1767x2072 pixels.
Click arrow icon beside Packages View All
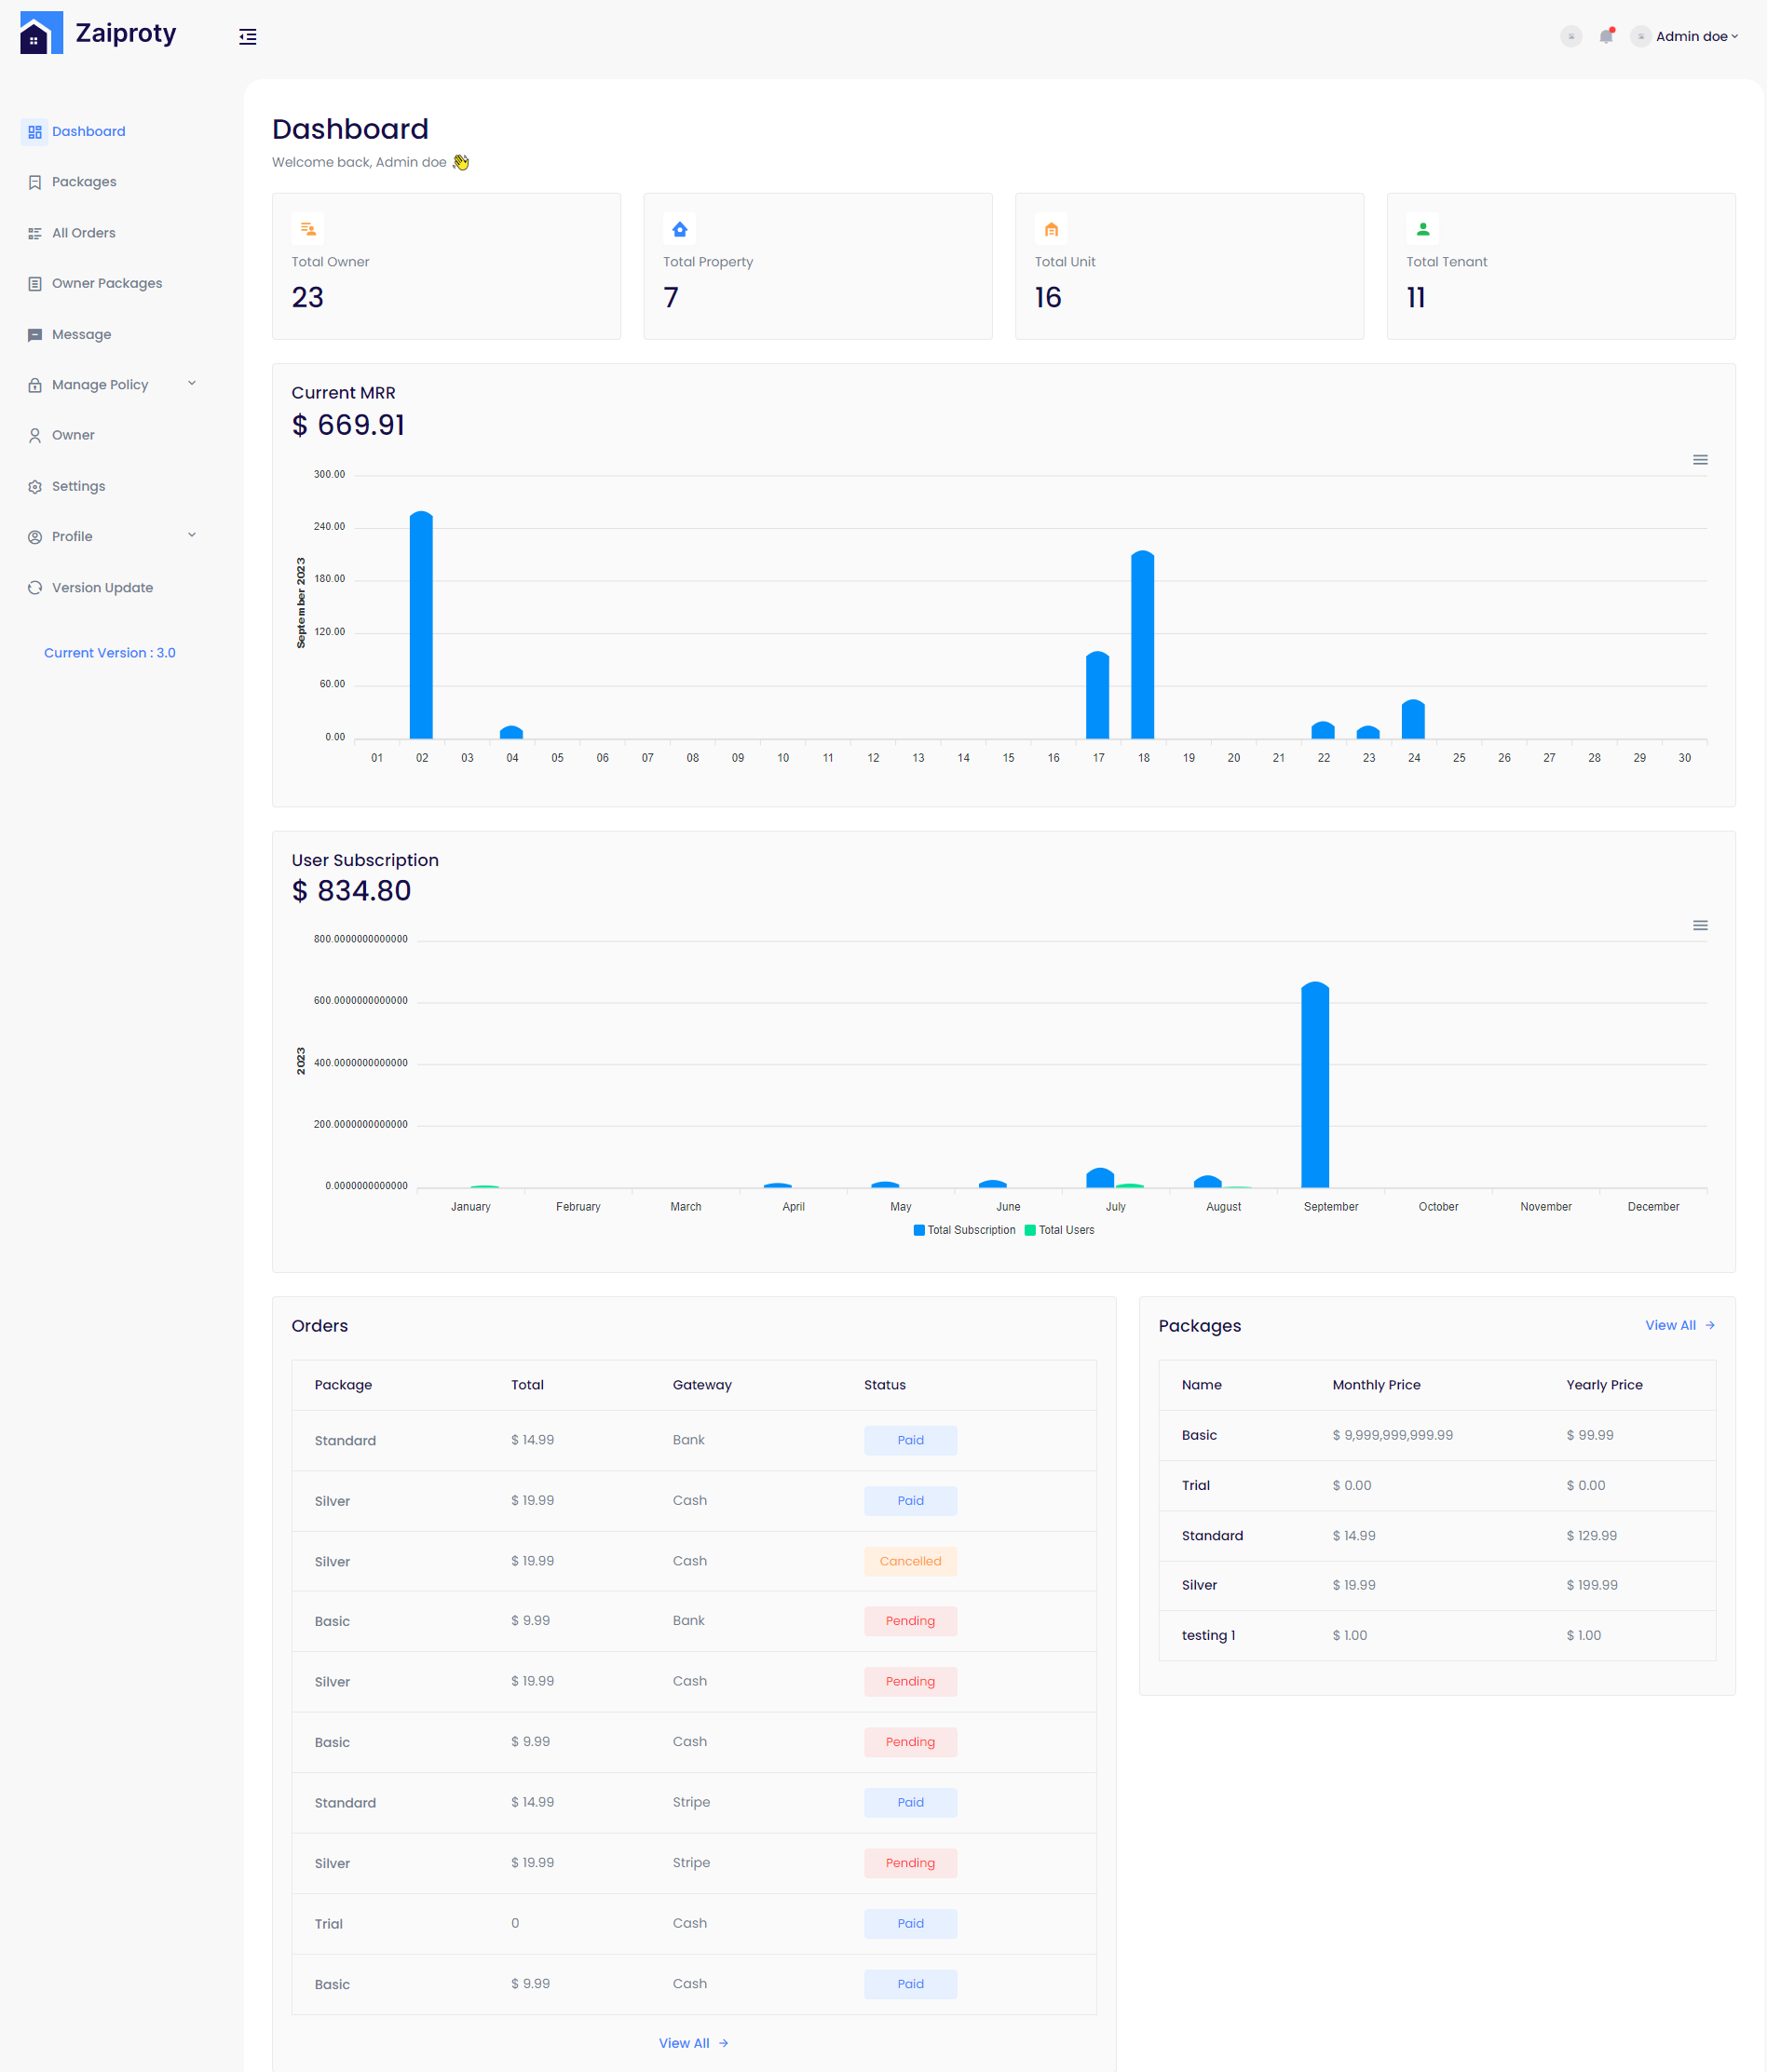point(1710,1326)
